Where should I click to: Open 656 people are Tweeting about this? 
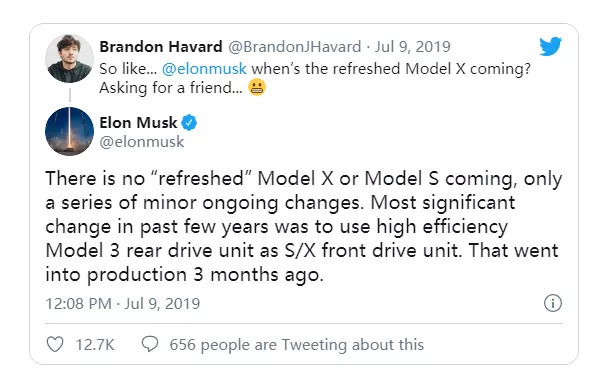click(x=296, y=345)
